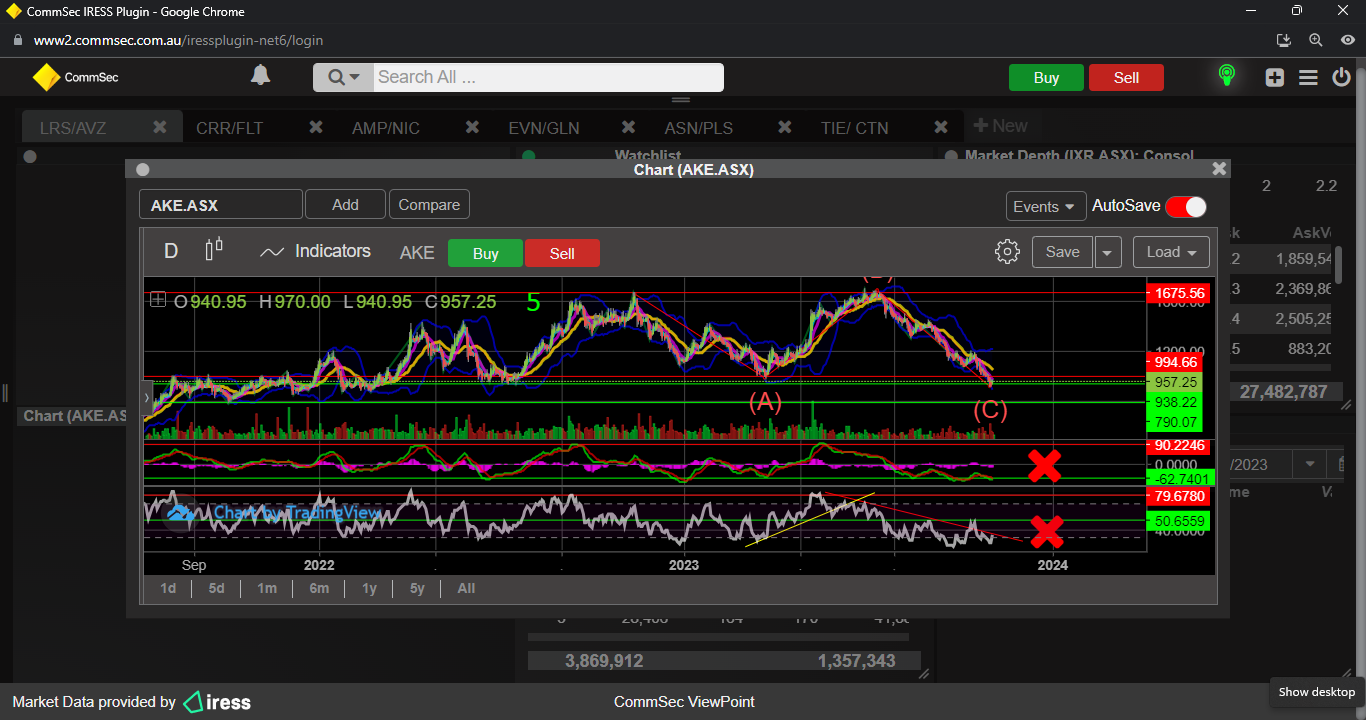This screenshot has width=1366, height=720.
Task: Close the AMP/NIC tab
Action: click(472, 127)
